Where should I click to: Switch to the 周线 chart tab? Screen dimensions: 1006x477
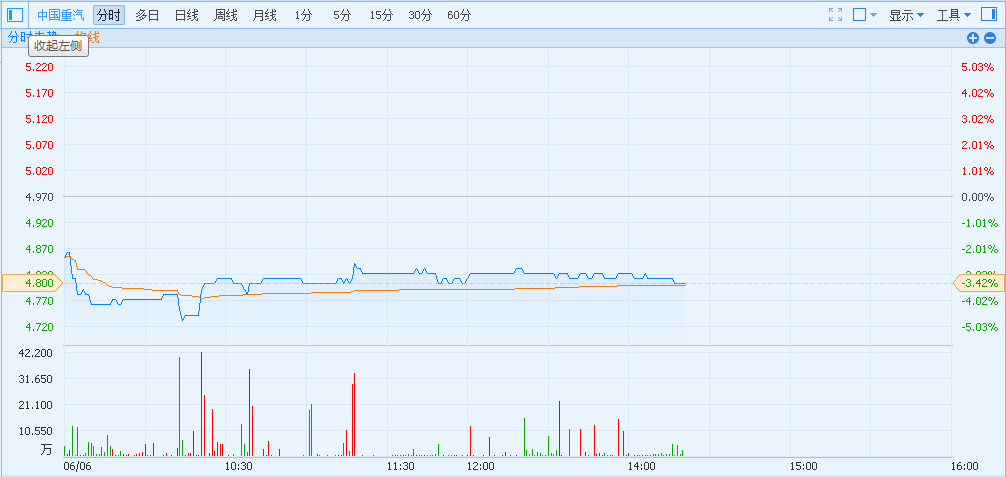click(225, 15)
